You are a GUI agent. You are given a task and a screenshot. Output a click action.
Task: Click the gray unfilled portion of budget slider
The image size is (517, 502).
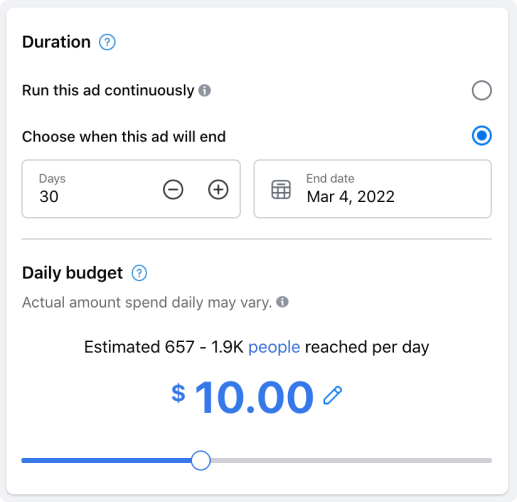click(351, 460)
